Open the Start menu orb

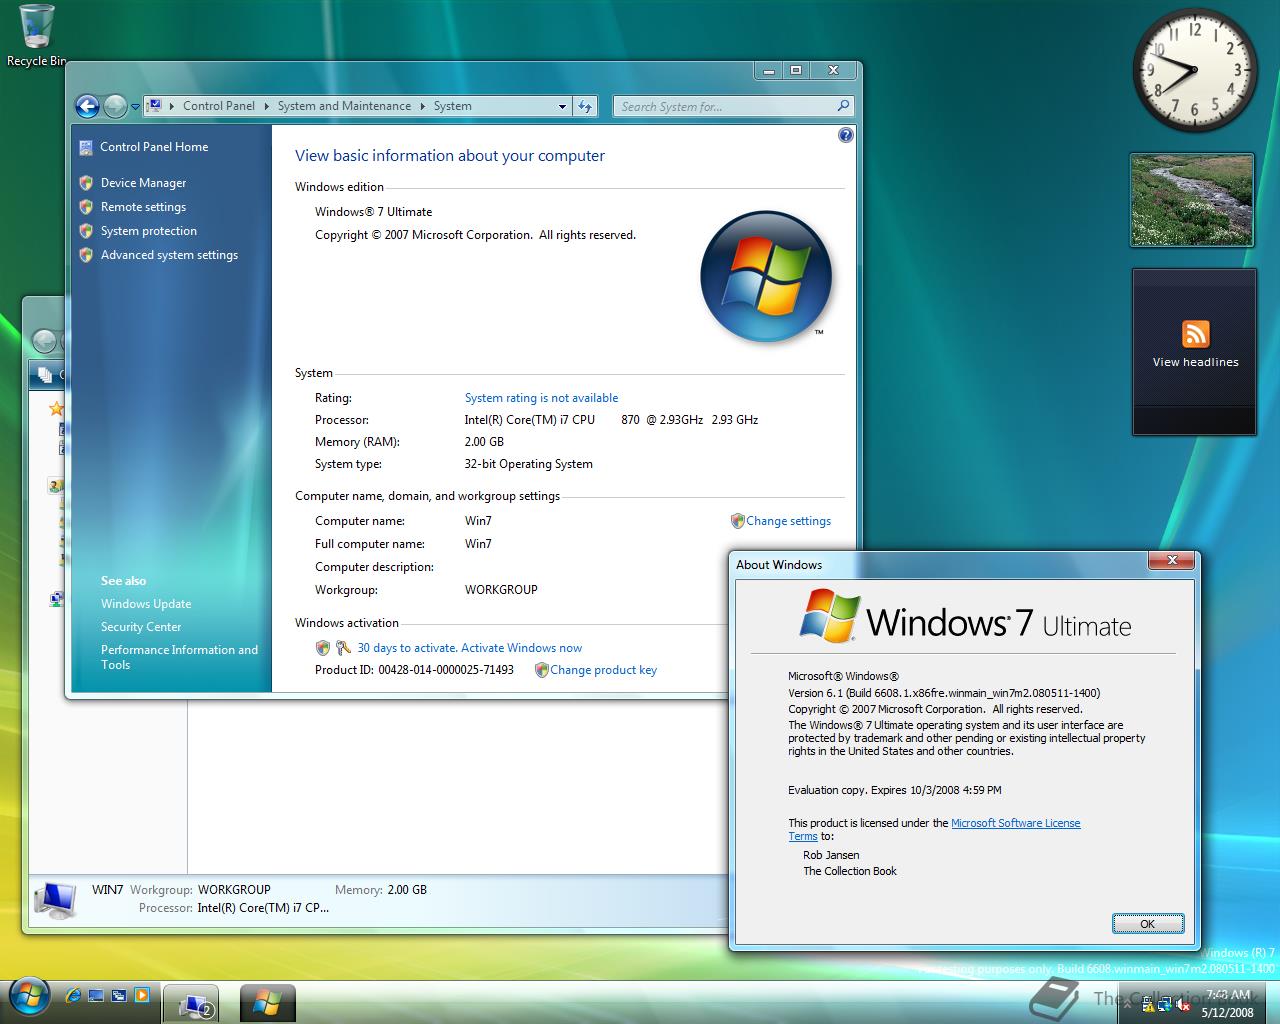(29, 997)
